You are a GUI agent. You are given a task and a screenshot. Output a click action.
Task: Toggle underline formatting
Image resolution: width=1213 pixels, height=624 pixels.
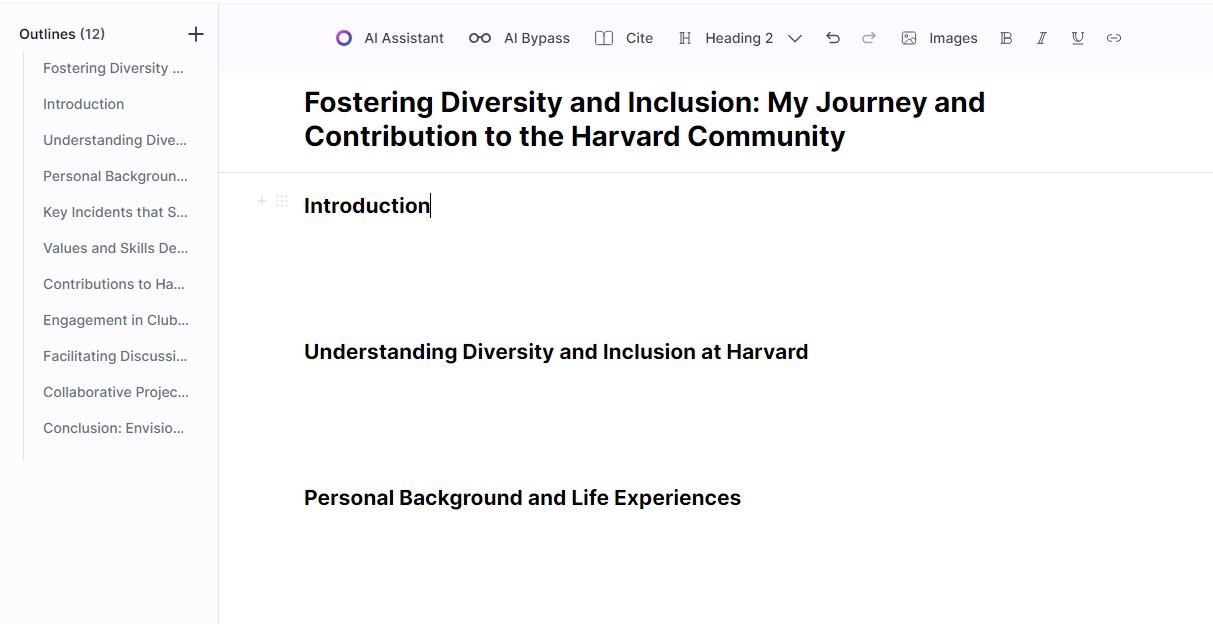1078,38
